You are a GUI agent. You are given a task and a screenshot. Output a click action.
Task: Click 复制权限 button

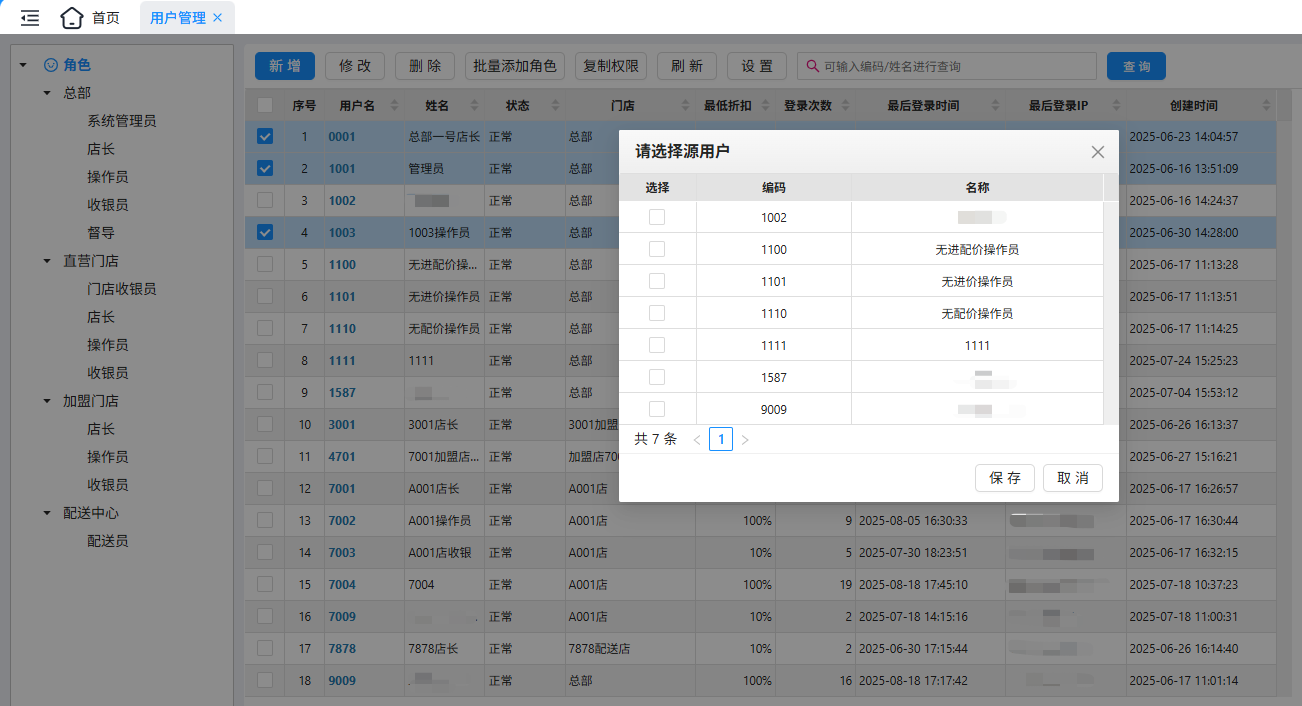[611, 66]
